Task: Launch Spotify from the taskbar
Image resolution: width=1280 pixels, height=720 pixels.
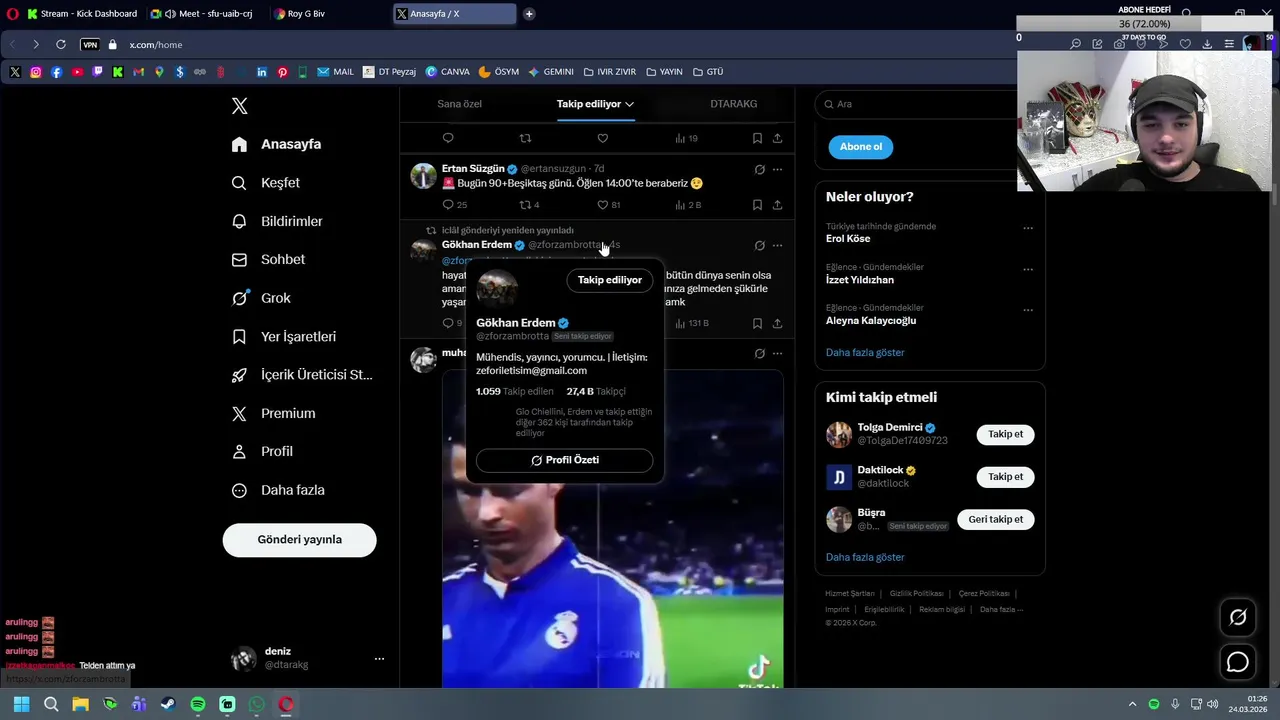Action: click(x=198, y=704)
